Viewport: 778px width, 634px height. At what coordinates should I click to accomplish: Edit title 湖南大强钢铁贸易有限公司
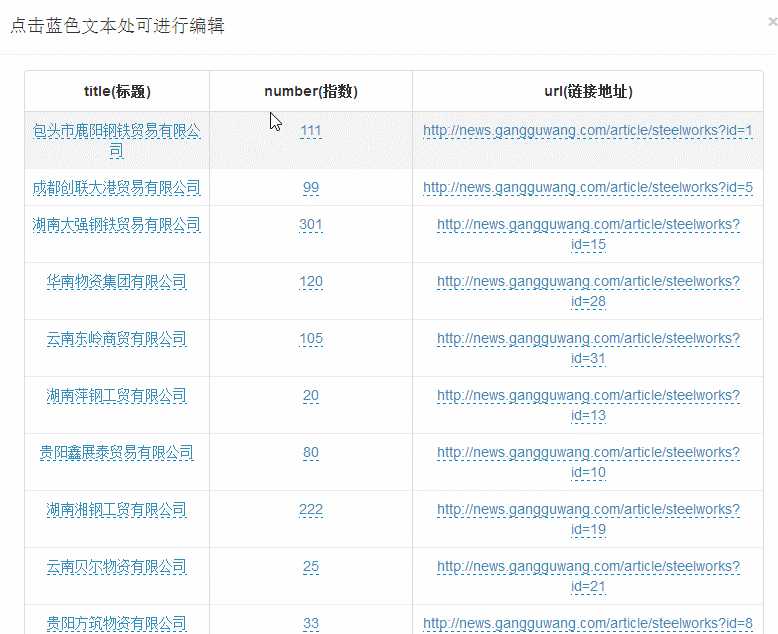pyautogui.click(x=117, y=225)
